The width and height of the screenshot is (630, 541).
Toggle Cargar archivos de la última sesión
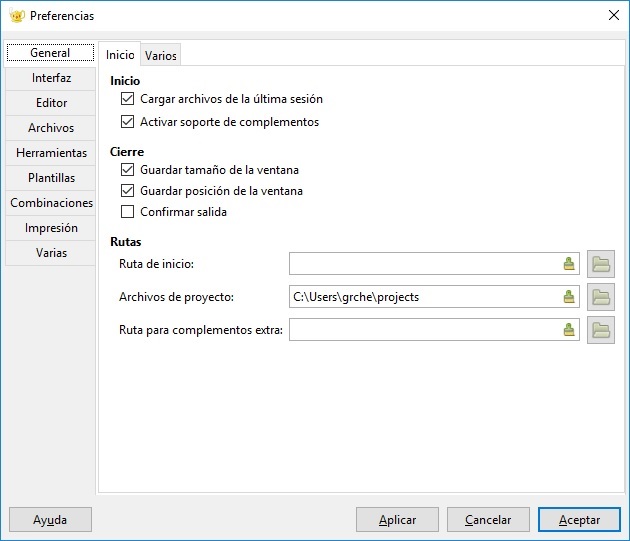(x=127, y=99)
